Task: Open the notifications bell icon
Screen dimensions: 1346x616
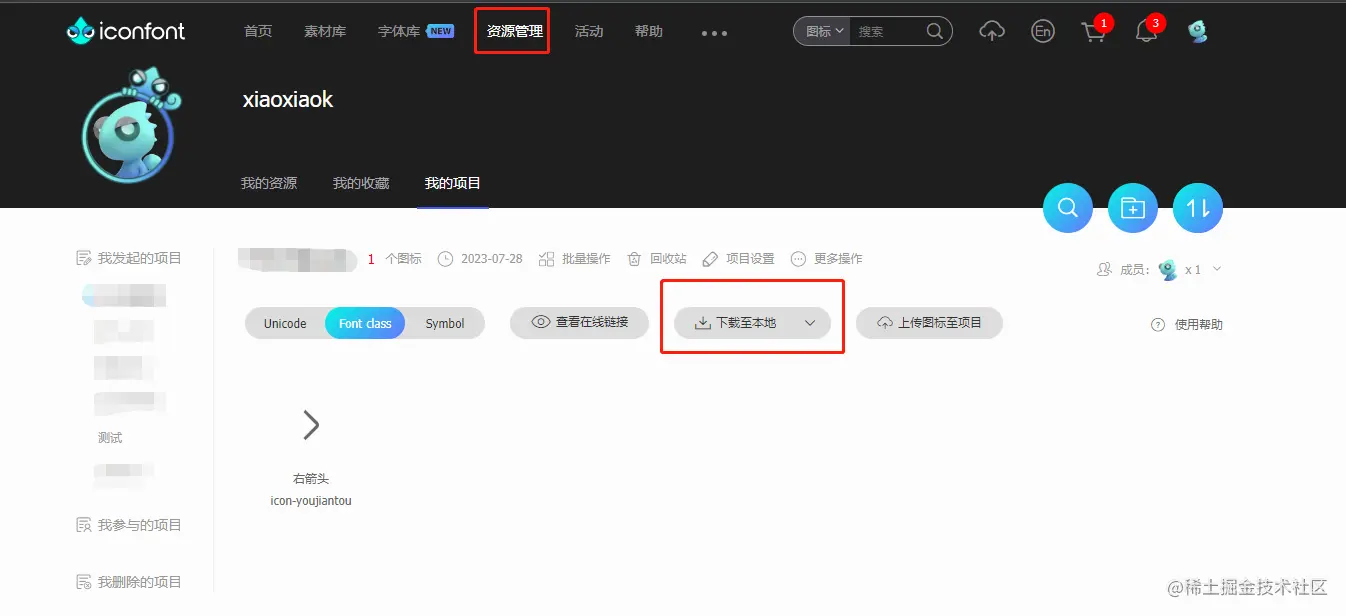Action: (x=1146, y=32)
